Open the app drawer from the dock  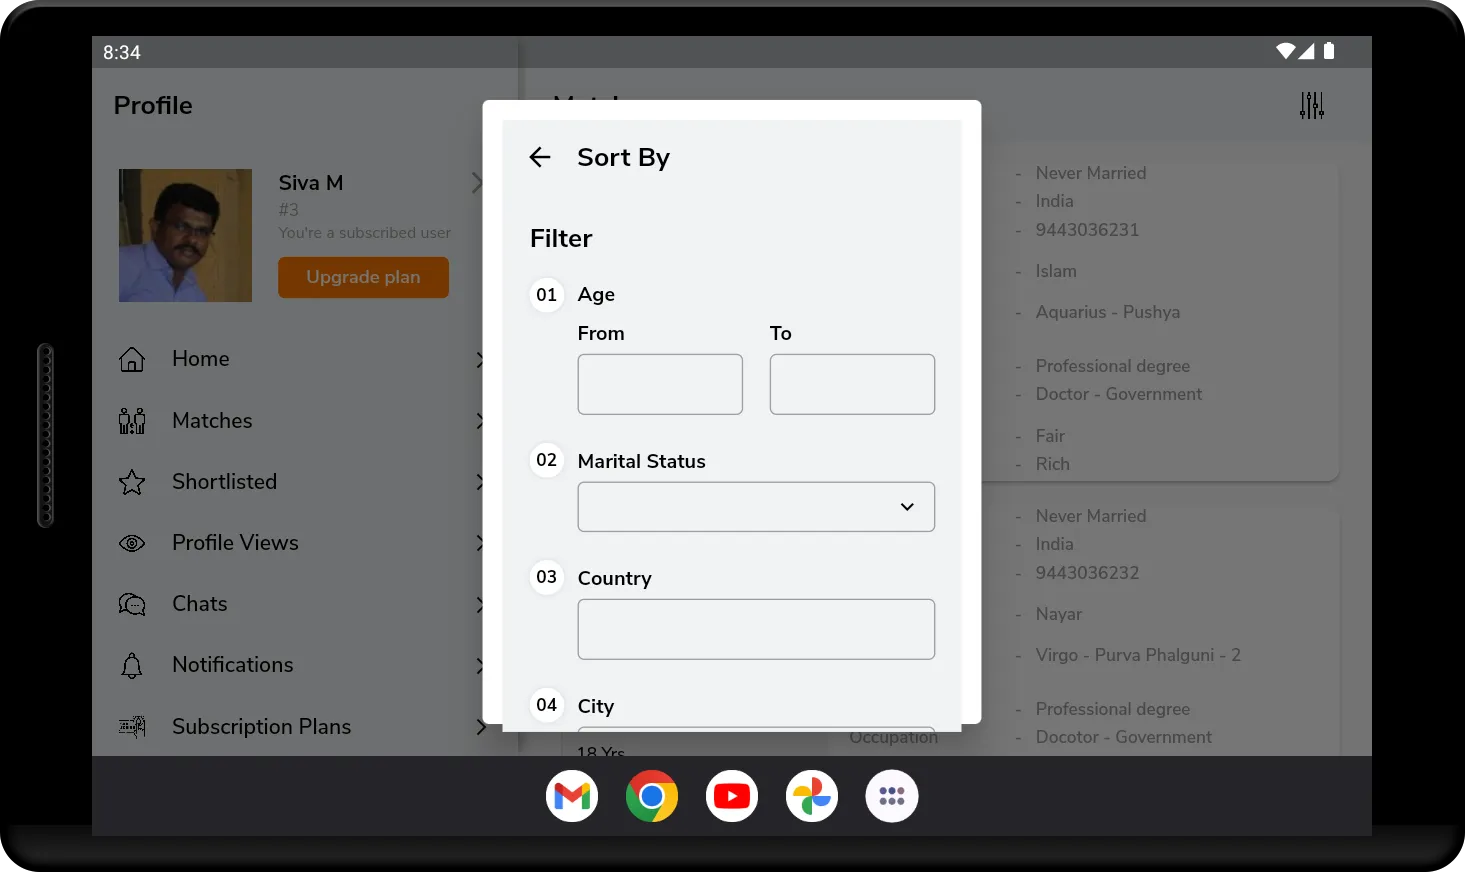pos(892,796)
